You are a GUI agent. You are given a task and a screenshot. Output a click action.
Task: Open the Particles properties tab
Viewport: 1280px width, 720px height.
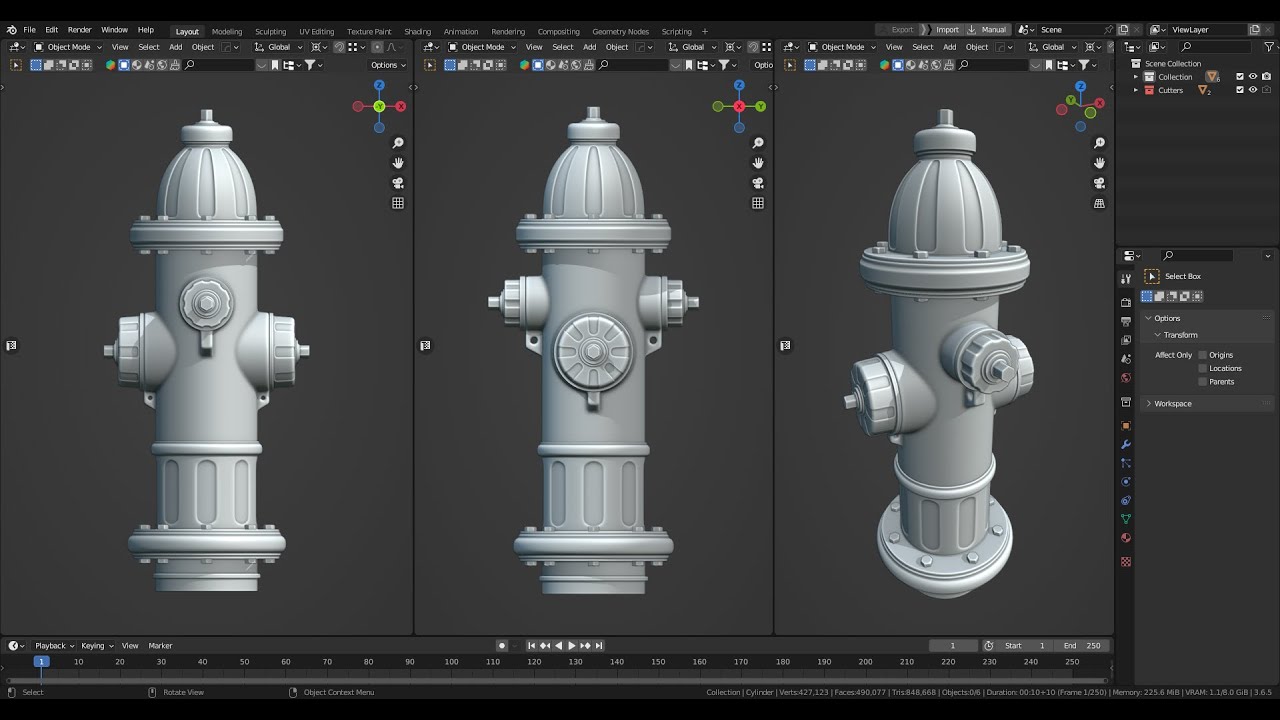(x=1126, y=463)
